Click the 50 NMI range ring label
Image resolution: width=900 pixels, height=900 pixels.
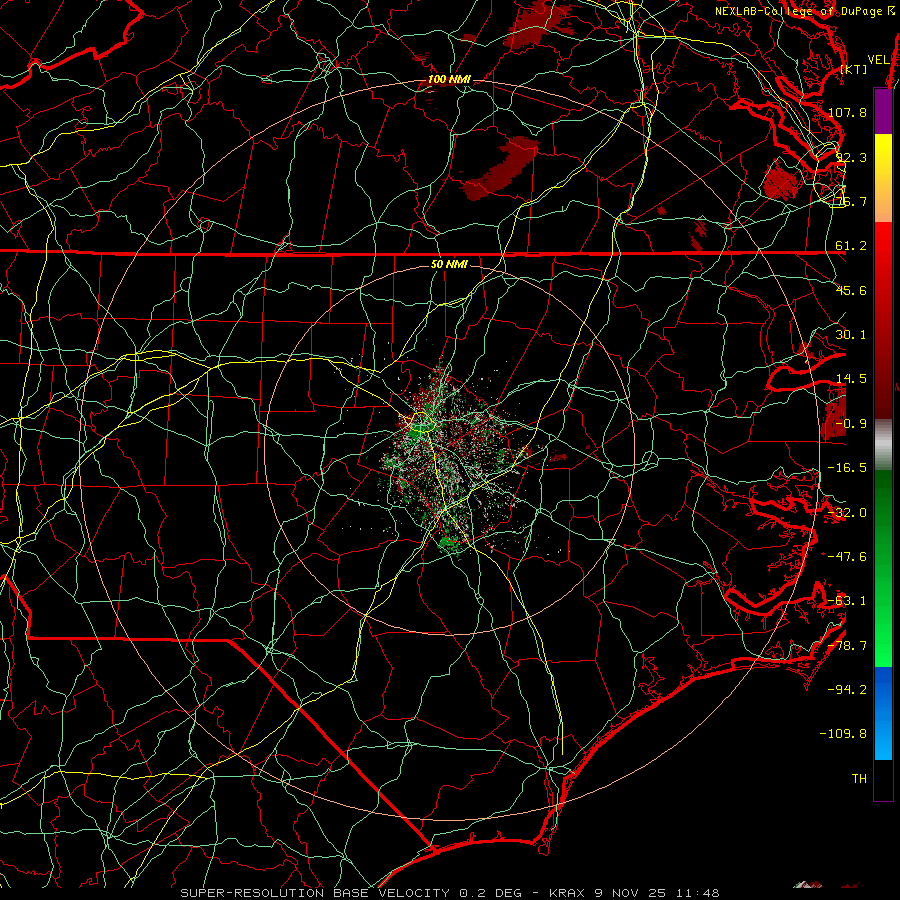(449, 264)
